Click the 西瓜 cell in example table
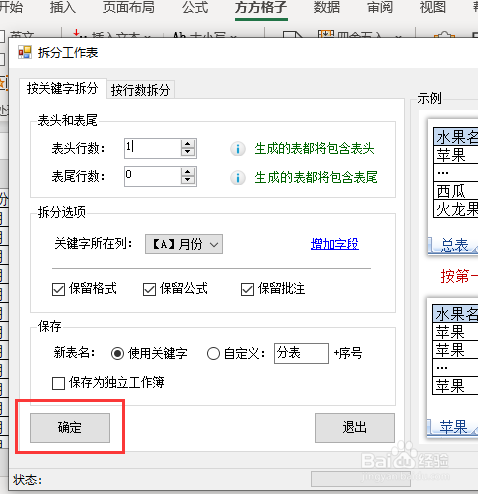The width and height of the screenshot is (478, 494). [455, 191]
